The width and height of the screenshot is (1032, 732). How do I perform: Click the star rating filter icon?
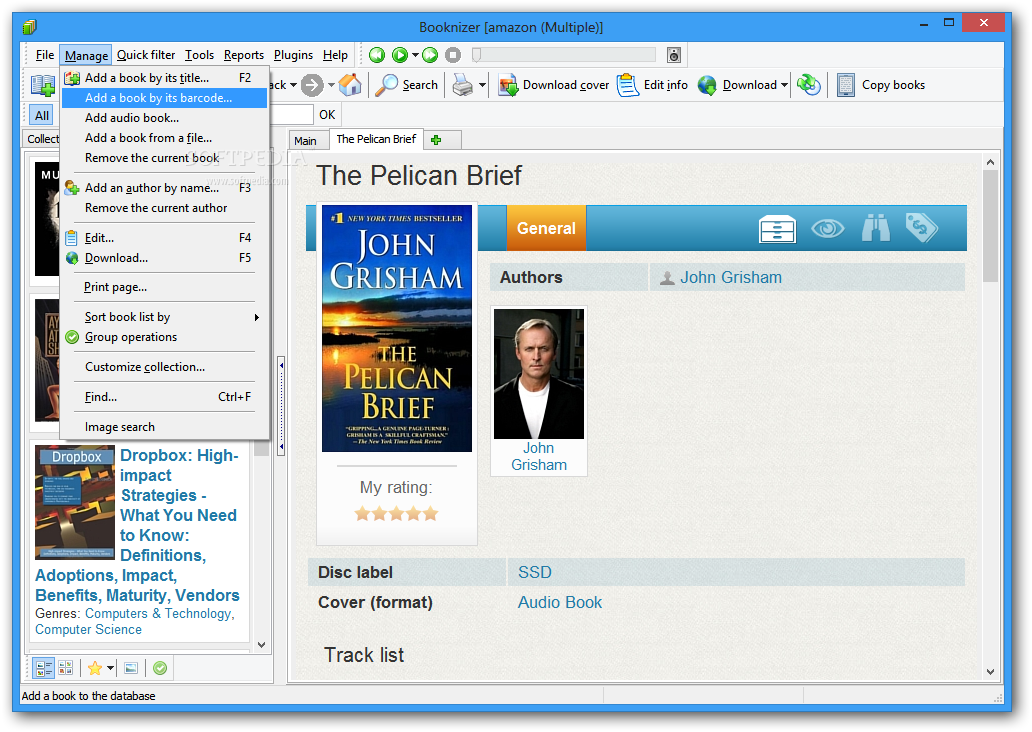tap(95, 668)
